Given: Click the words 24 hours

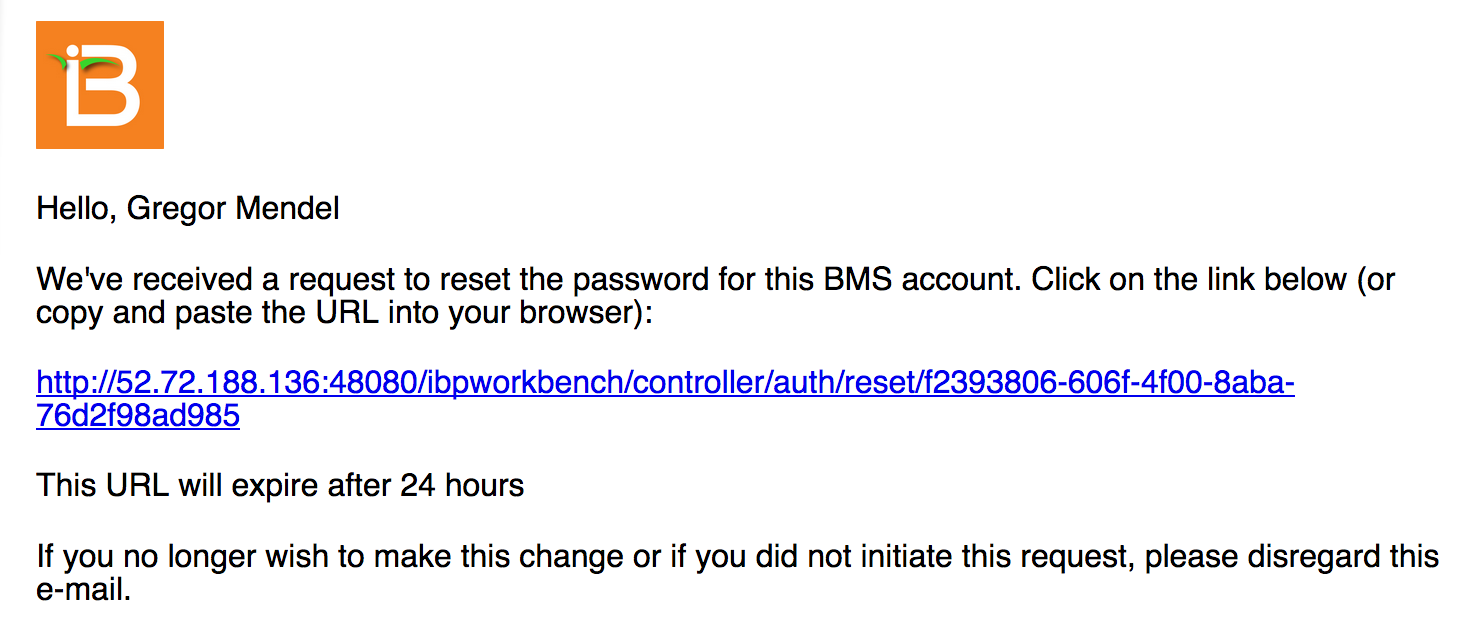Looking at the screenshot, I should pyautogui.click(x=462, y=486).
